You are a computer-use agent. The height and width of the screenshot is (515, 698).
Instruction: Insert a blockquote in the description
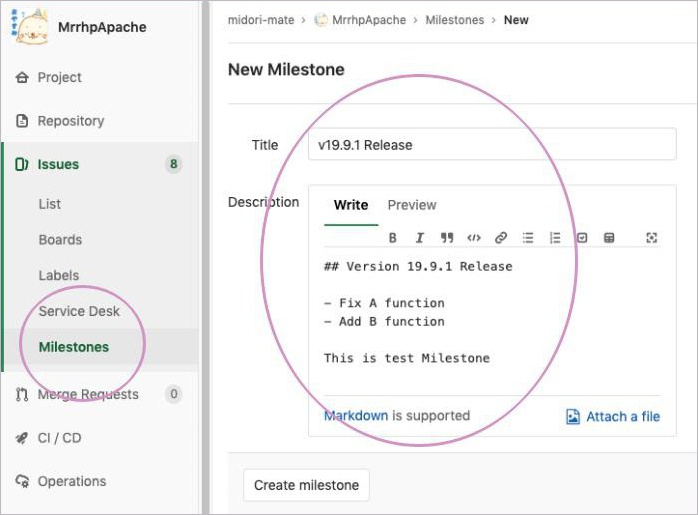click(447, 238)
